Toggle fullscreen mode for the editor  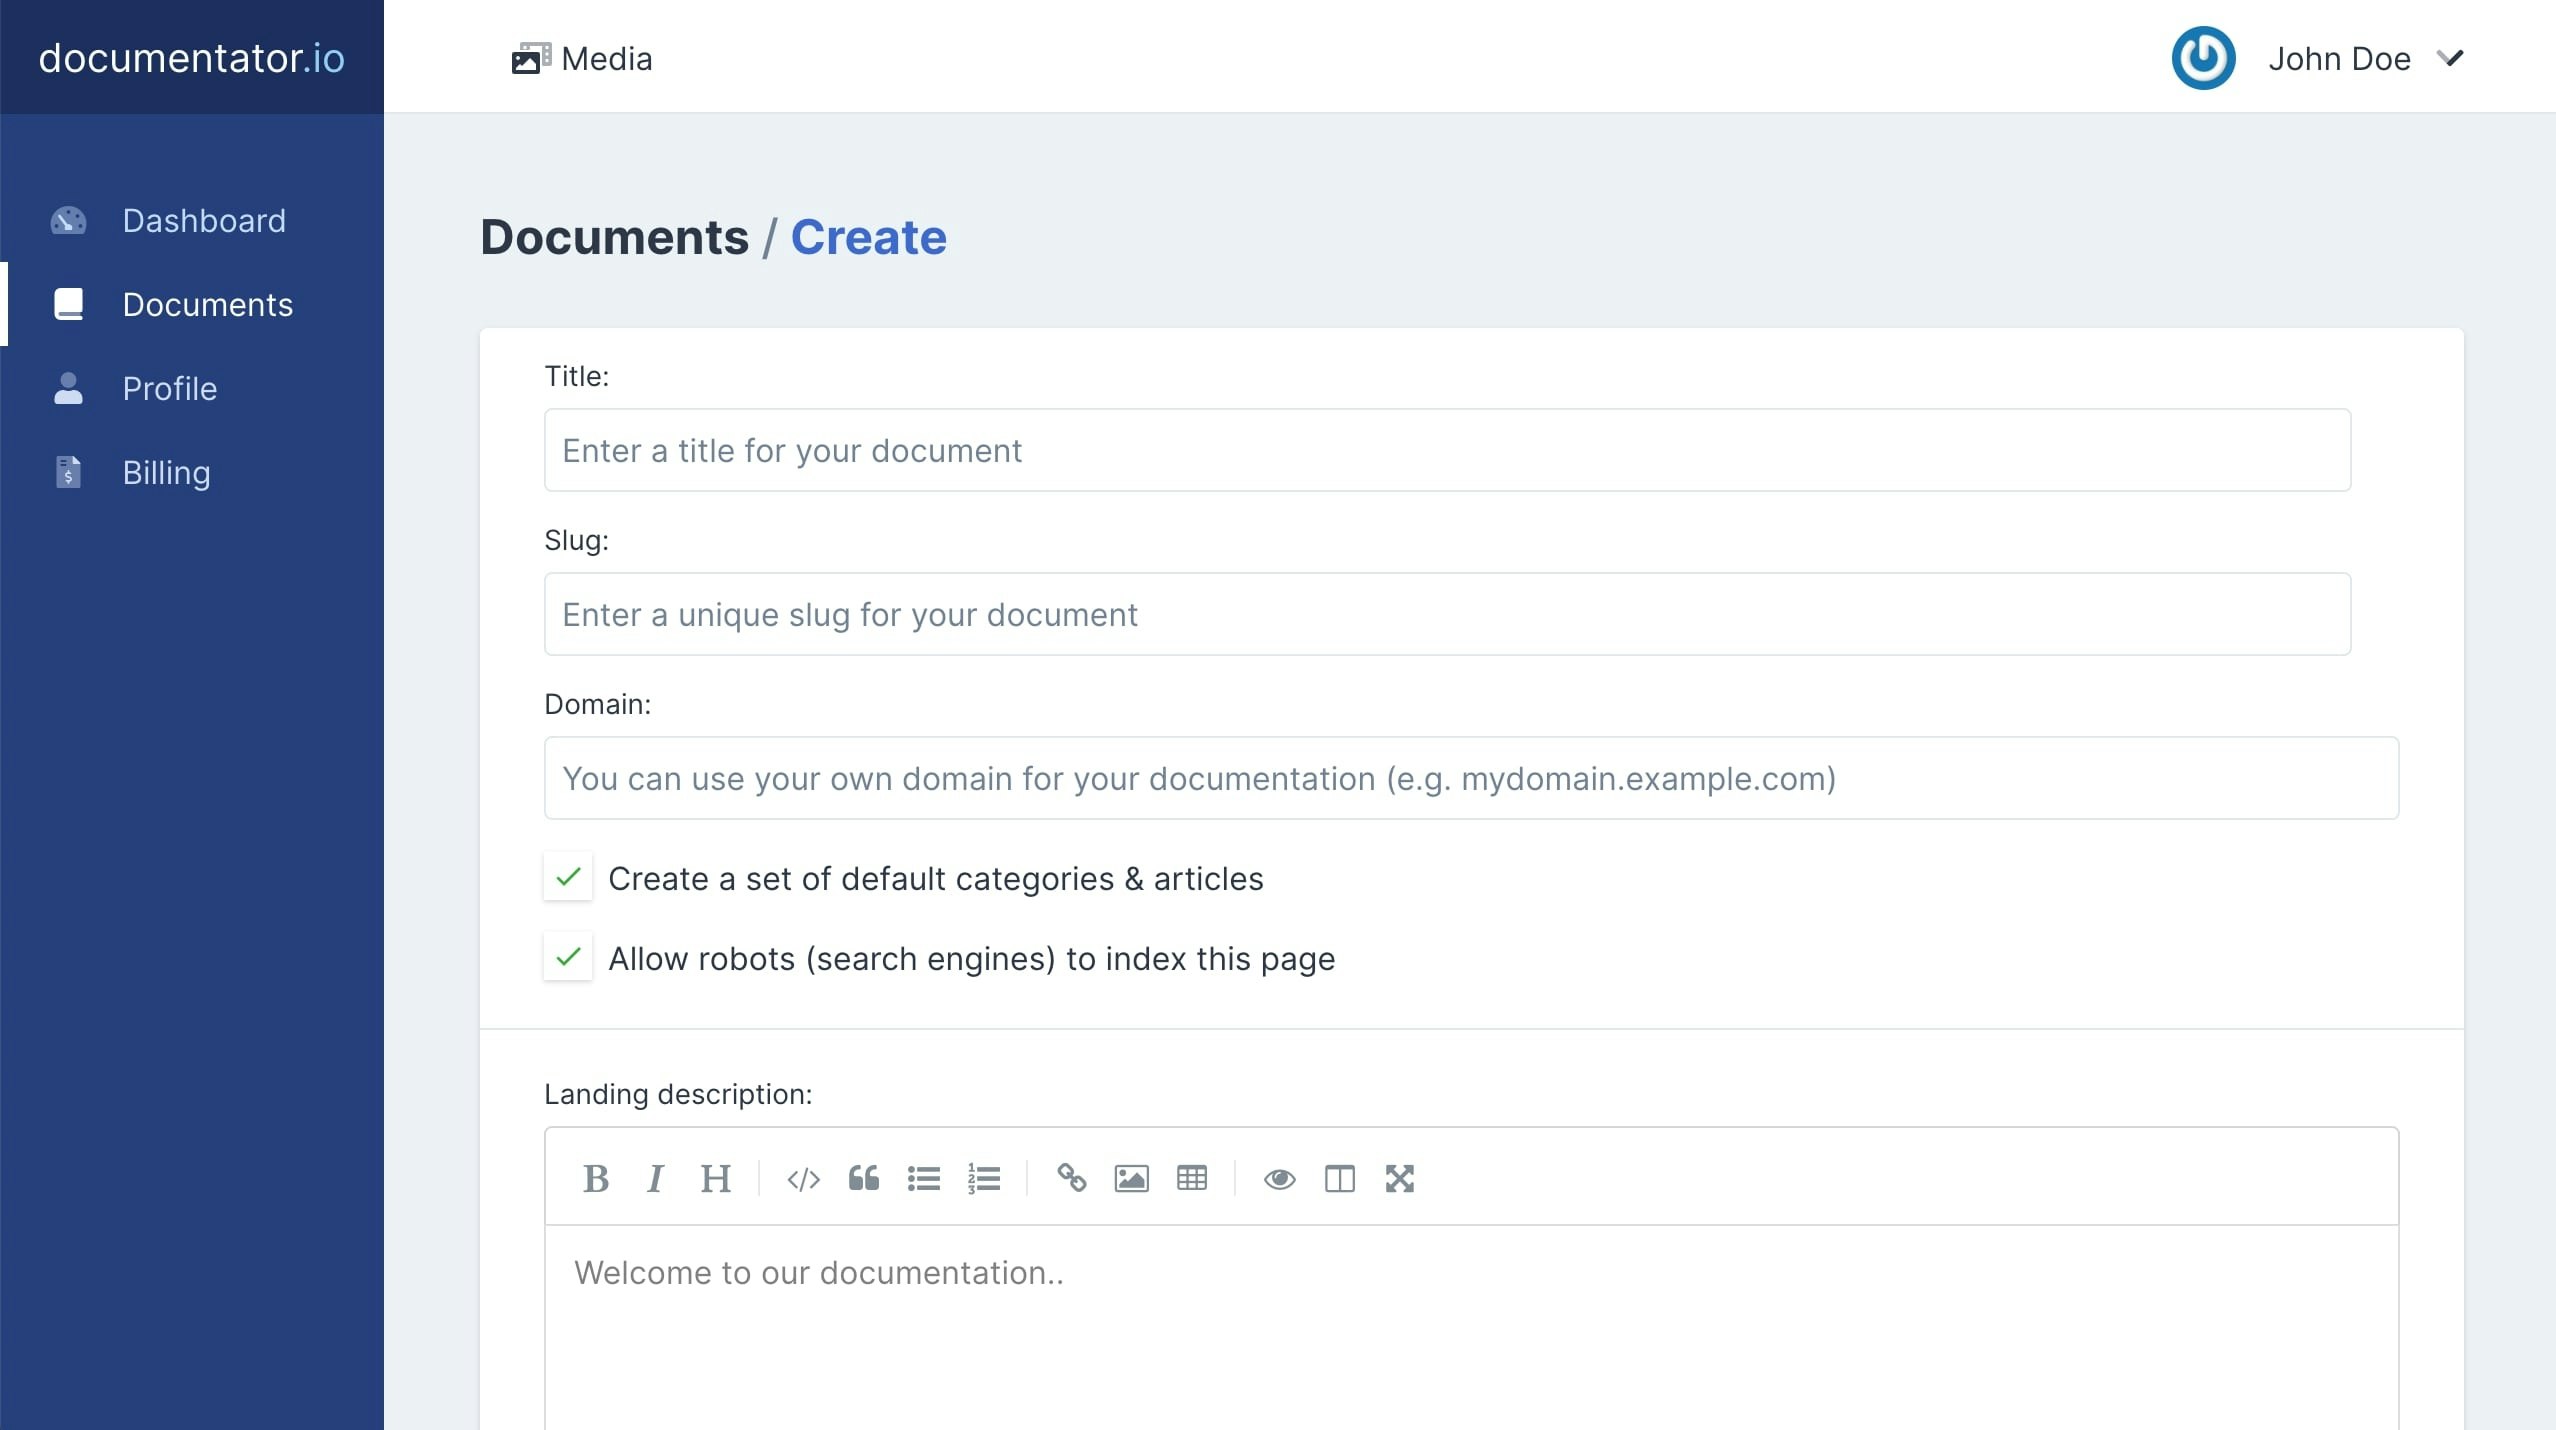1399,1178
